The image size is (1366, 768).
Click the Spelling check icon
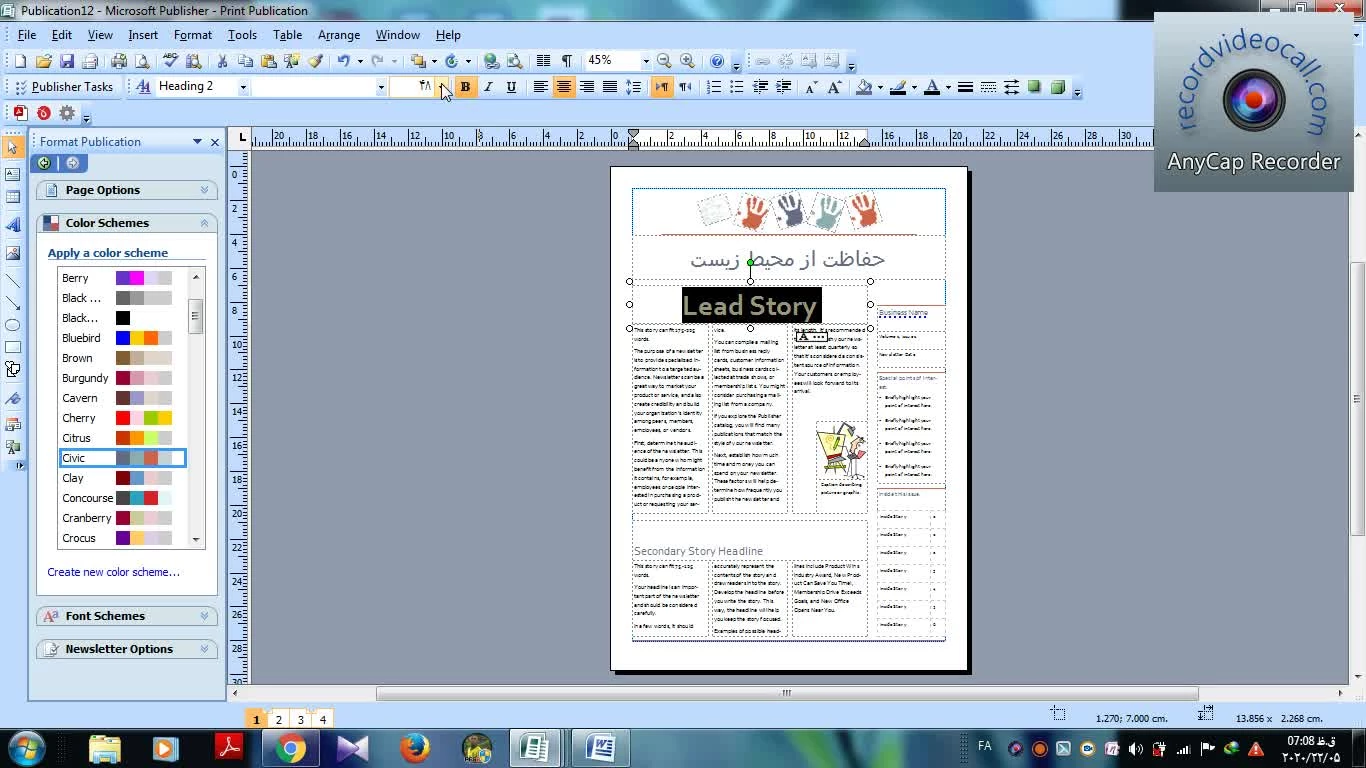(x=171, y=61)
